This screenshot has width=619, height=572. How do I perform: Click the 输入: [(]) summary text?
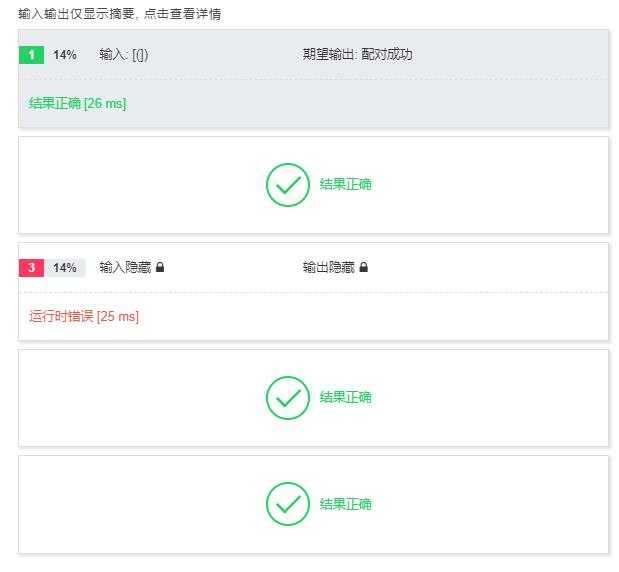(124, 54)
